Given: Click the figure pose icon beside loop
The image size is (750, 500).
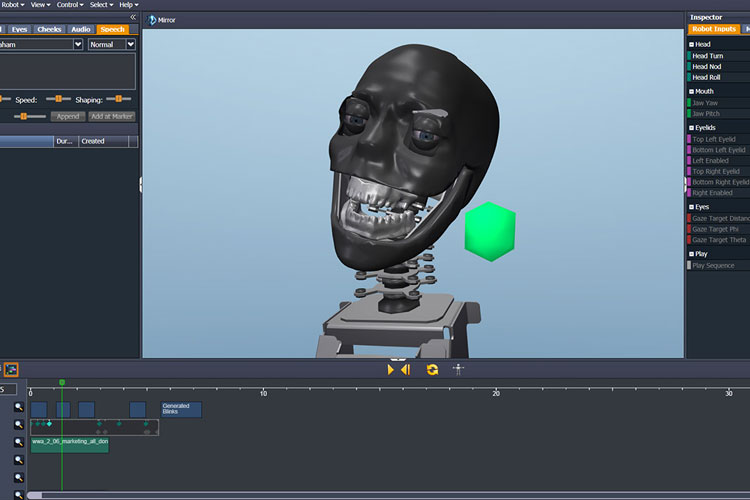Looking at the screenshot, I should (x=459, y=369).
